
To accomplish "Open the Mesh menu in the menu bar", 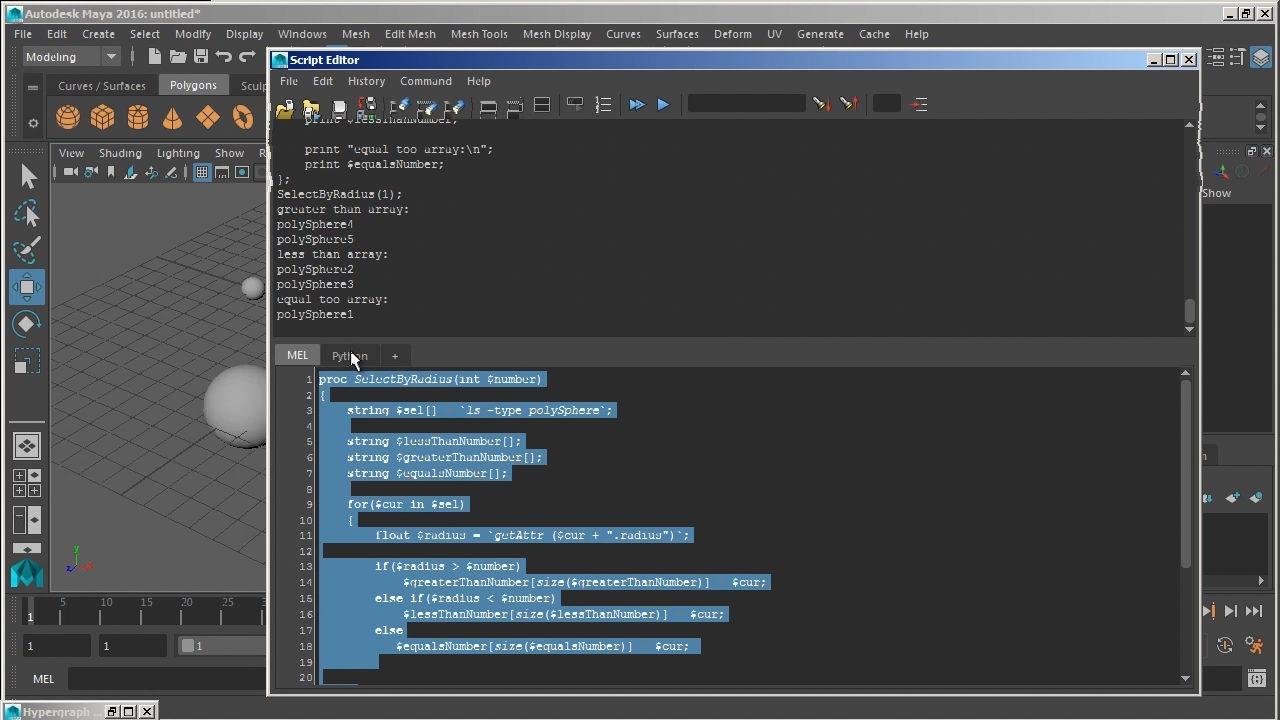I will [355, 33].
